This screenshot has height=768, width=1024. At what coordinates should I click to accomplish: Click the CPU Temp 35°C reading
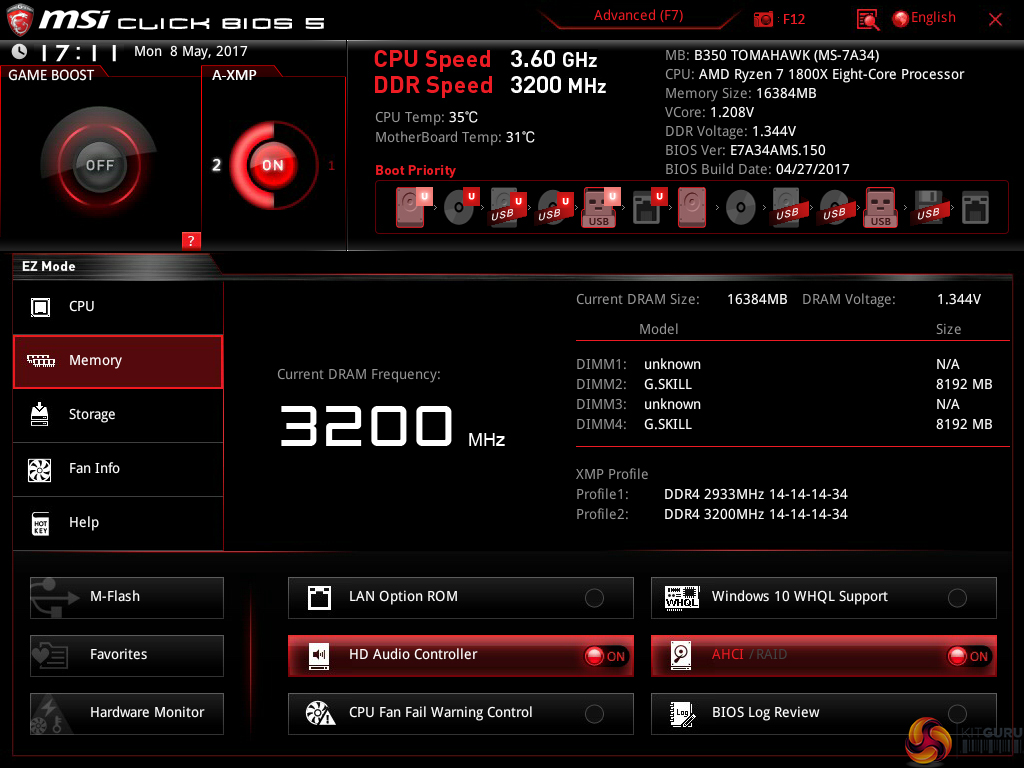click(x=426, y=118)
